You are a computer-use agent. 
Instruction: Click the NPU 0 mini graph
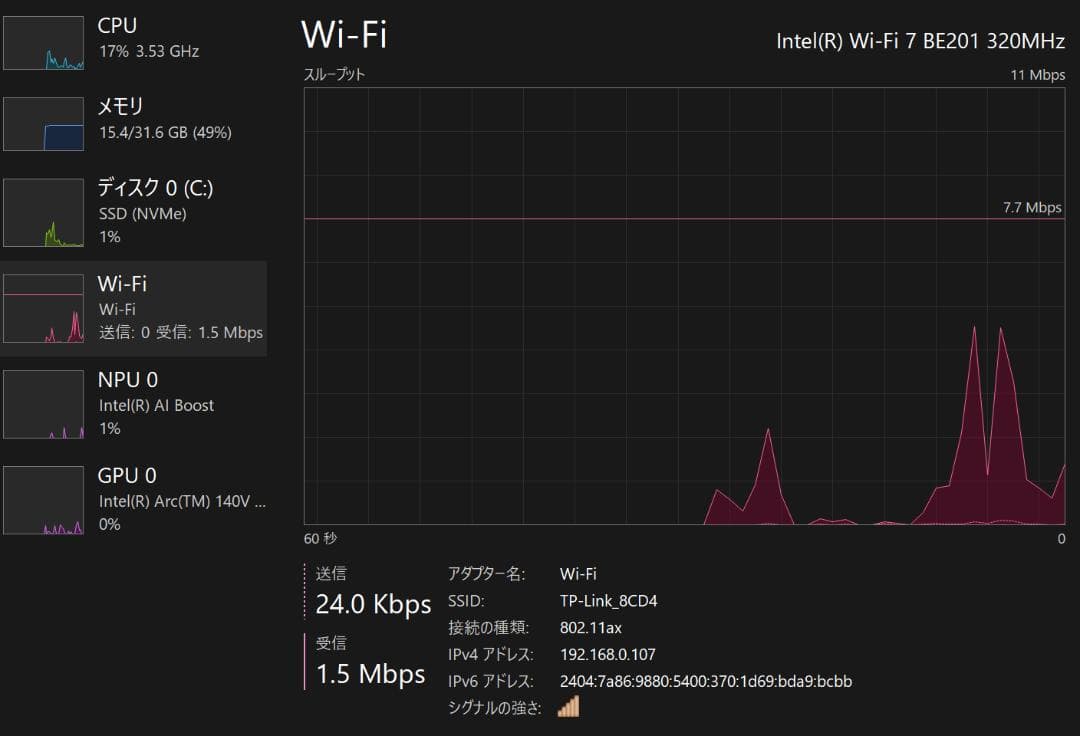tap(43, 404)
